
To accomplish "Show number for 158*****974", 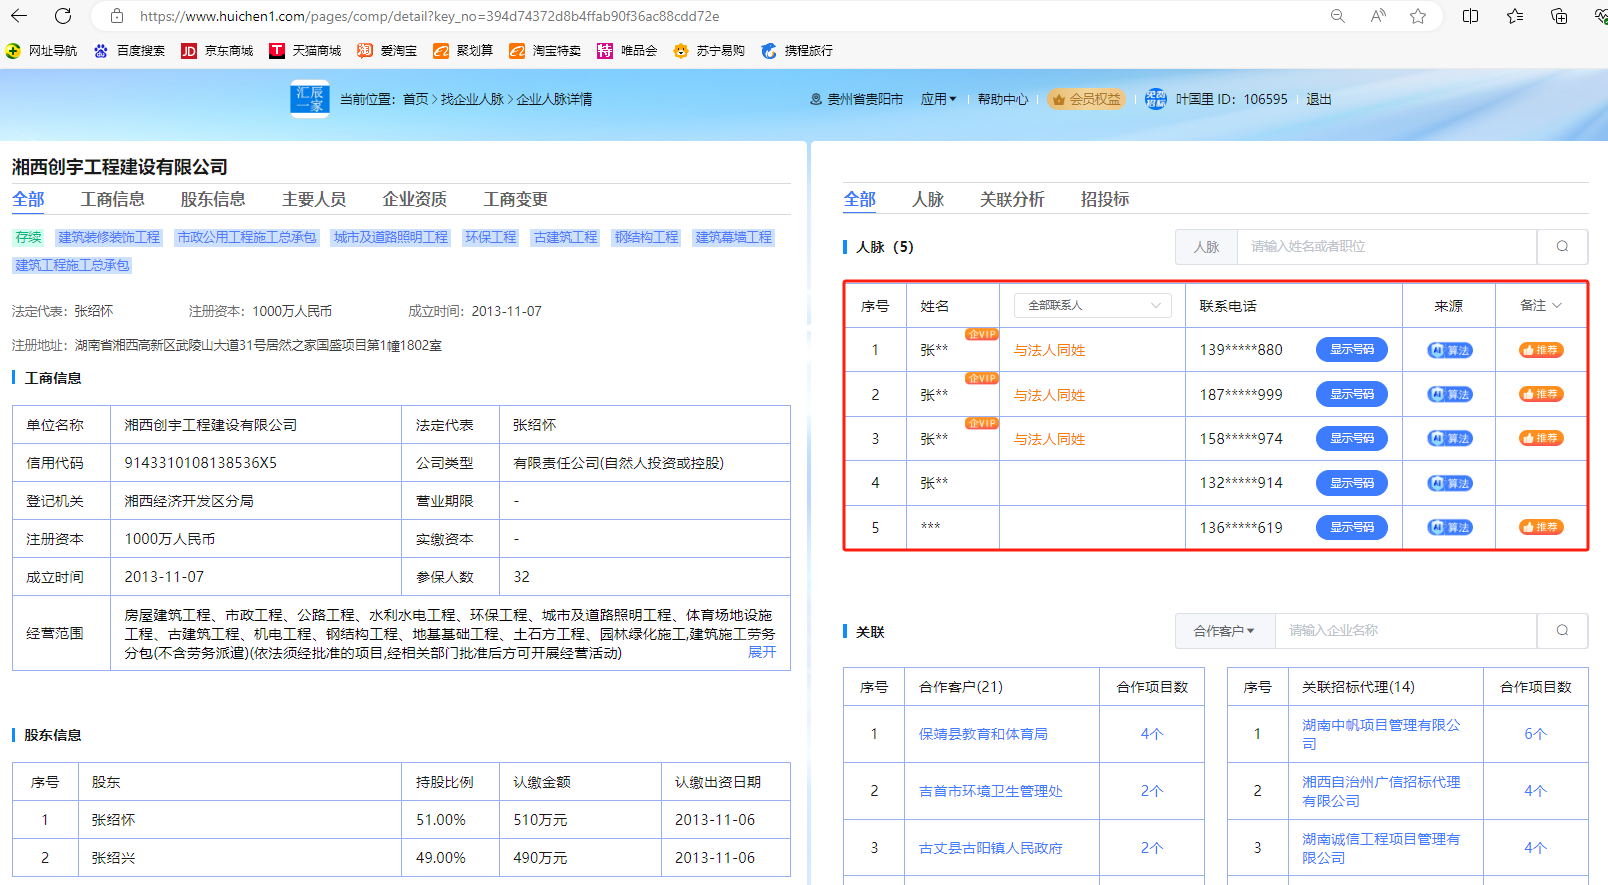I will coord(1352,438).
